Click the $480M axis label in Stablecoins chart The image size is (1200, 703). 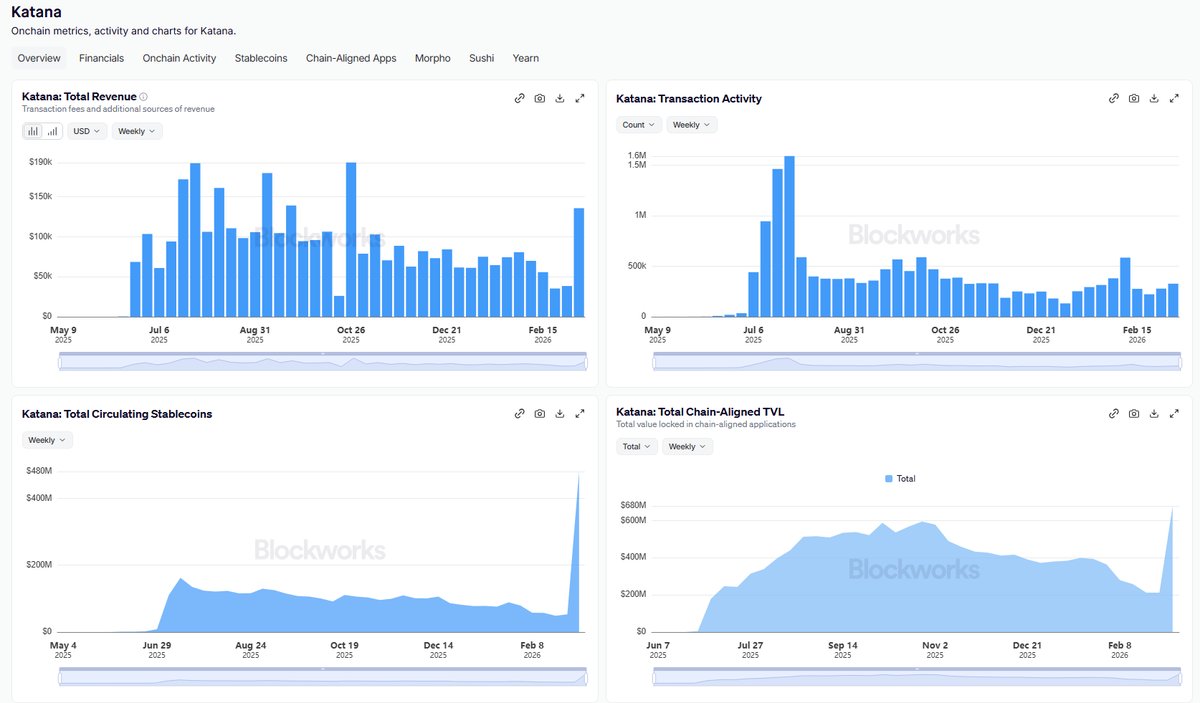click(x=39, y=471)
